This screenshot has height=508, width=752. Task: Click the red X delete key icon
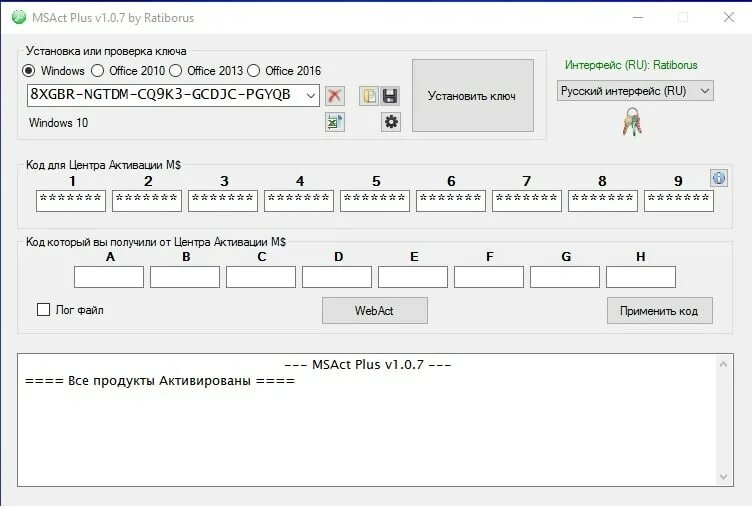[334, 96]
